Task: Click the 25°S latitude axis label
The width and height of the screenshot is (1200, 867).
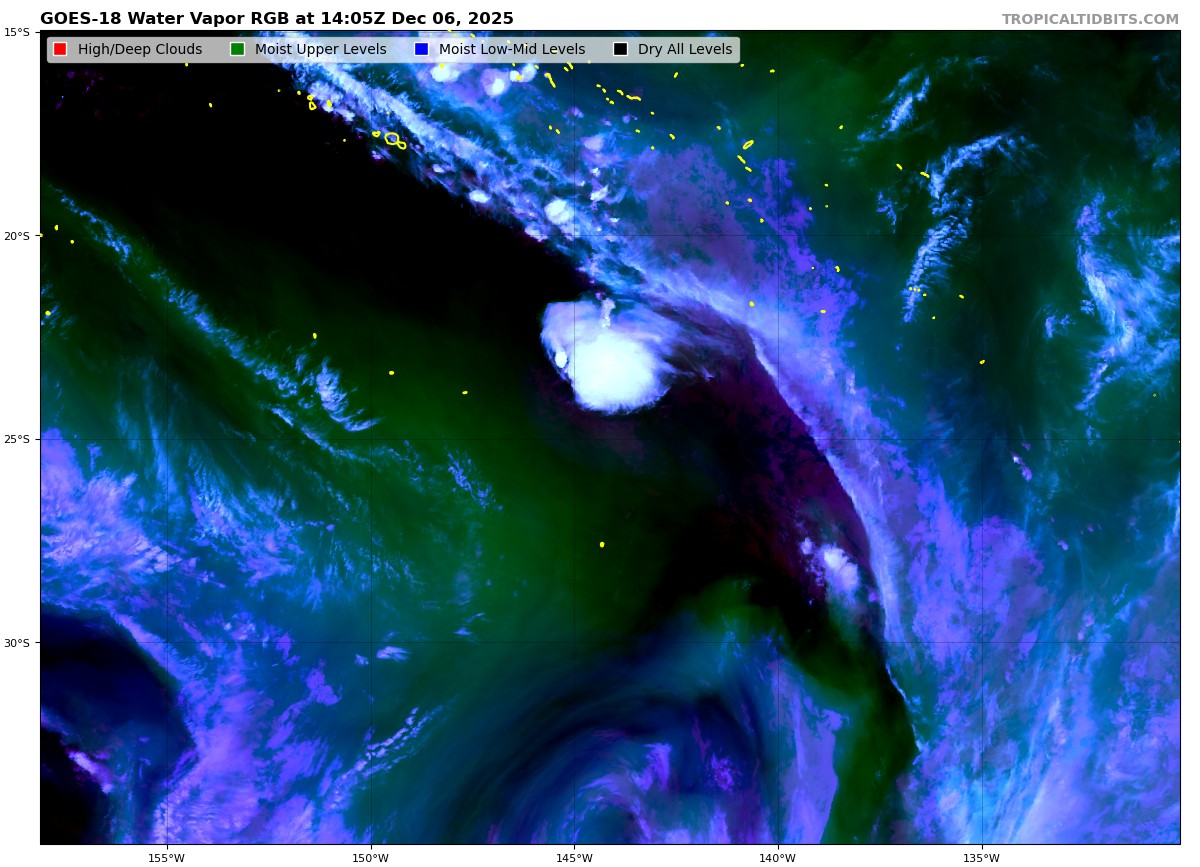Action: [x=16, y=439]
